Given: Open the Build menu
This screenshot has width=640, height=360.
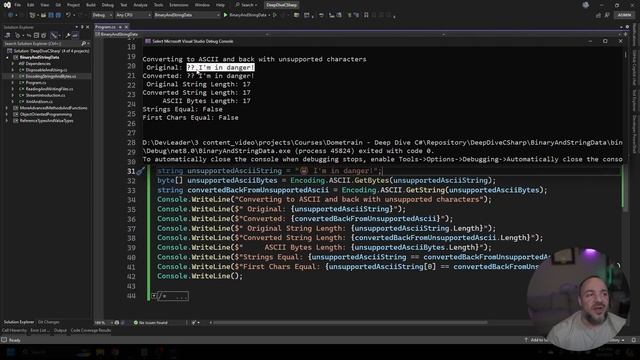Looking at the screenshot, I should coord(91,5).
